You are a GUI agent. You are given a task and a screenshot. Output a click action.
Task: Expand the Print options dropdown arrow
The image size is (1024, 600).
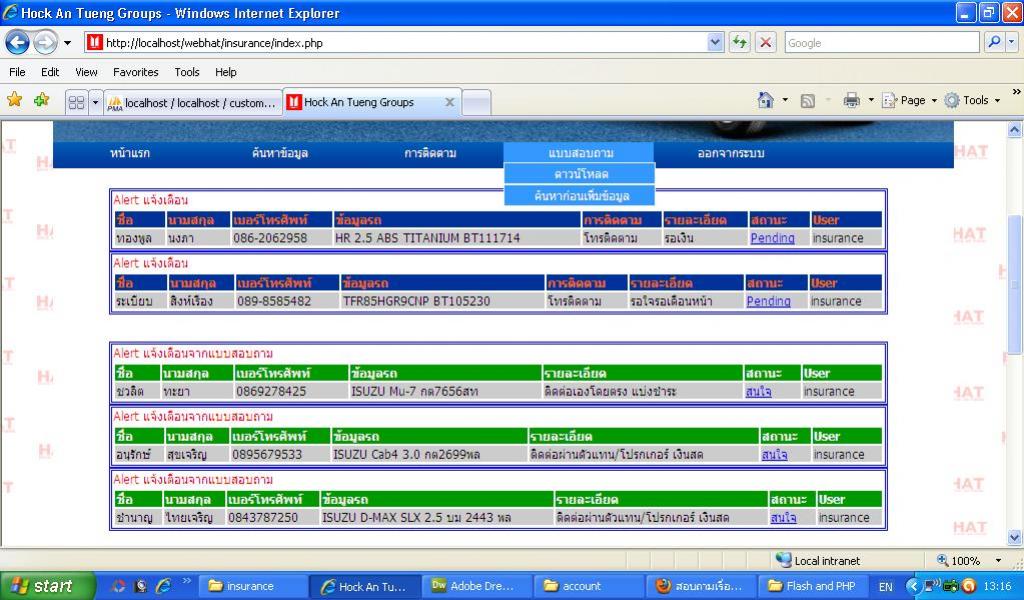point(871,100)
